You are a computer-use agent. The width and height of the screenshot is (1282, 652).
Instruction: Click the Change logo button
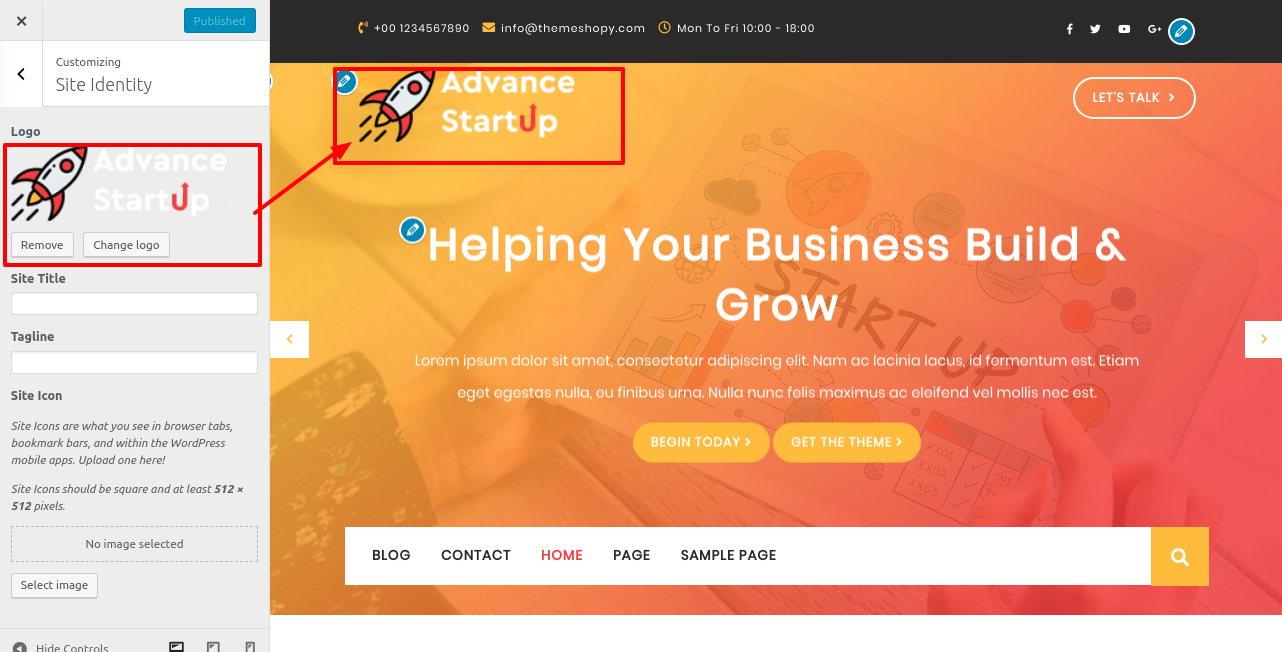click(x=126, y=245)
